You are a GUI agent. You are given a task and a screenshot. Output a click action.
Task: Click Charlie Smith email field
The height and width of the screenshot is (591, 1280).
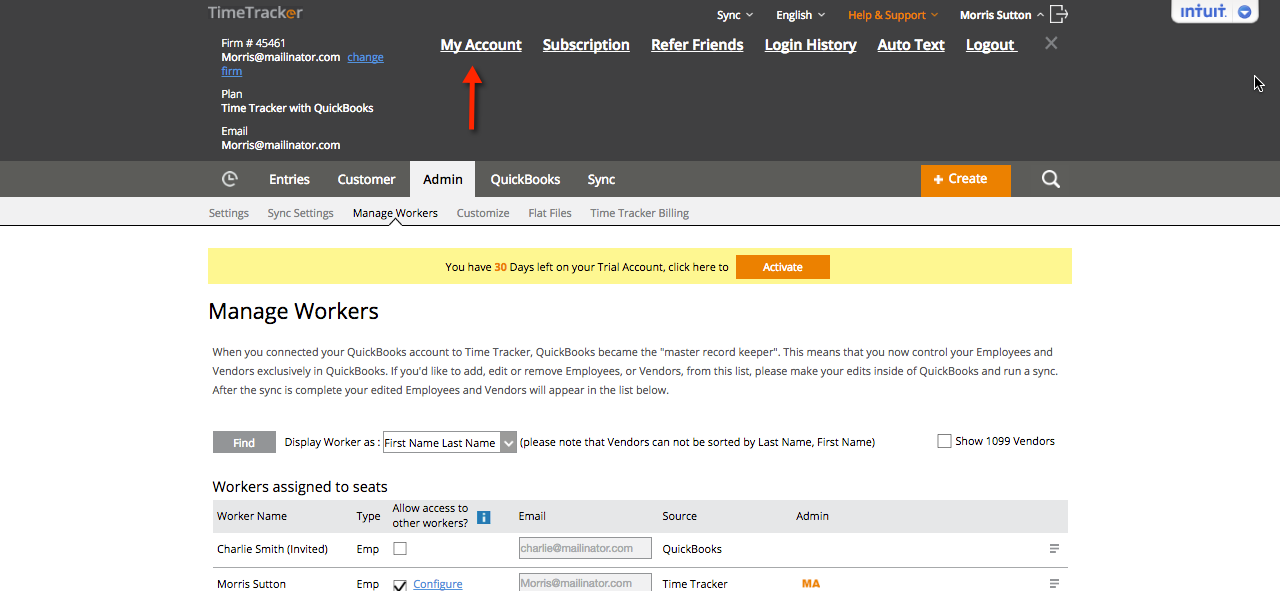tap(585, 548)
